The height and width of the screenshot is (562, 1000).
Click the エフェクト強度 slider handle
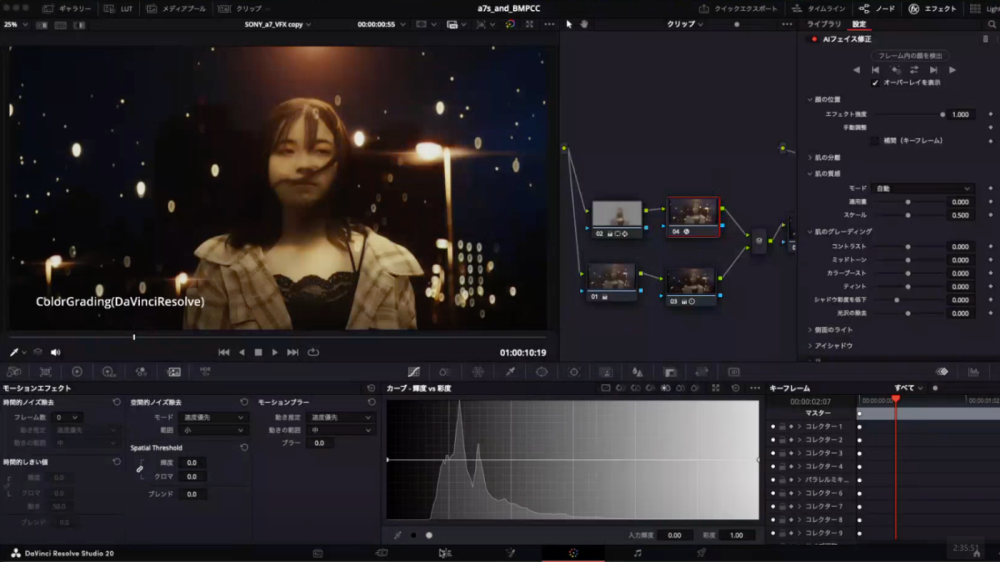942,115
